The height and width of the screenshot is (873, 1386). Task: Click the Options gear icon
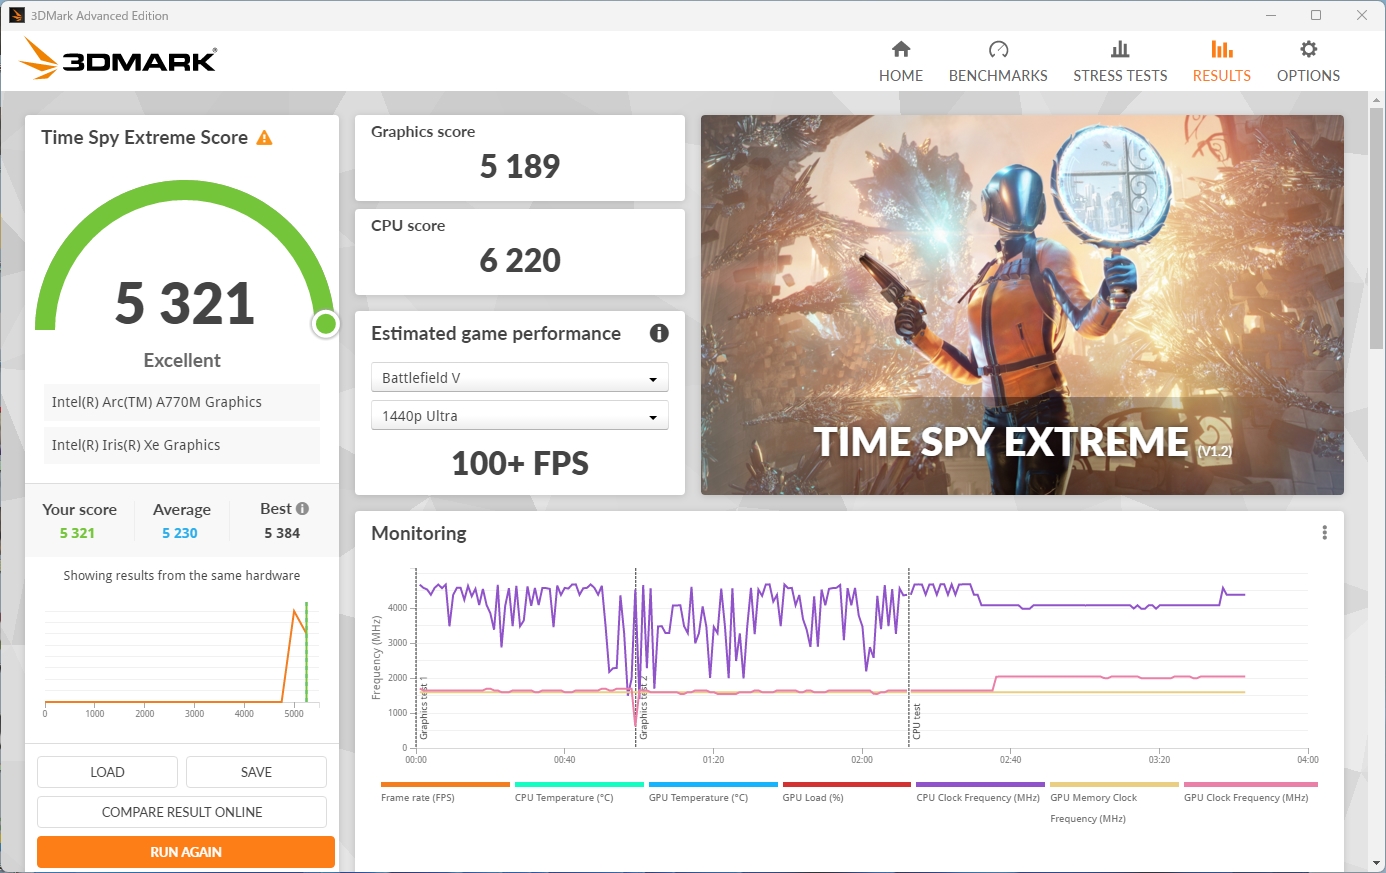click(1308, 49)
